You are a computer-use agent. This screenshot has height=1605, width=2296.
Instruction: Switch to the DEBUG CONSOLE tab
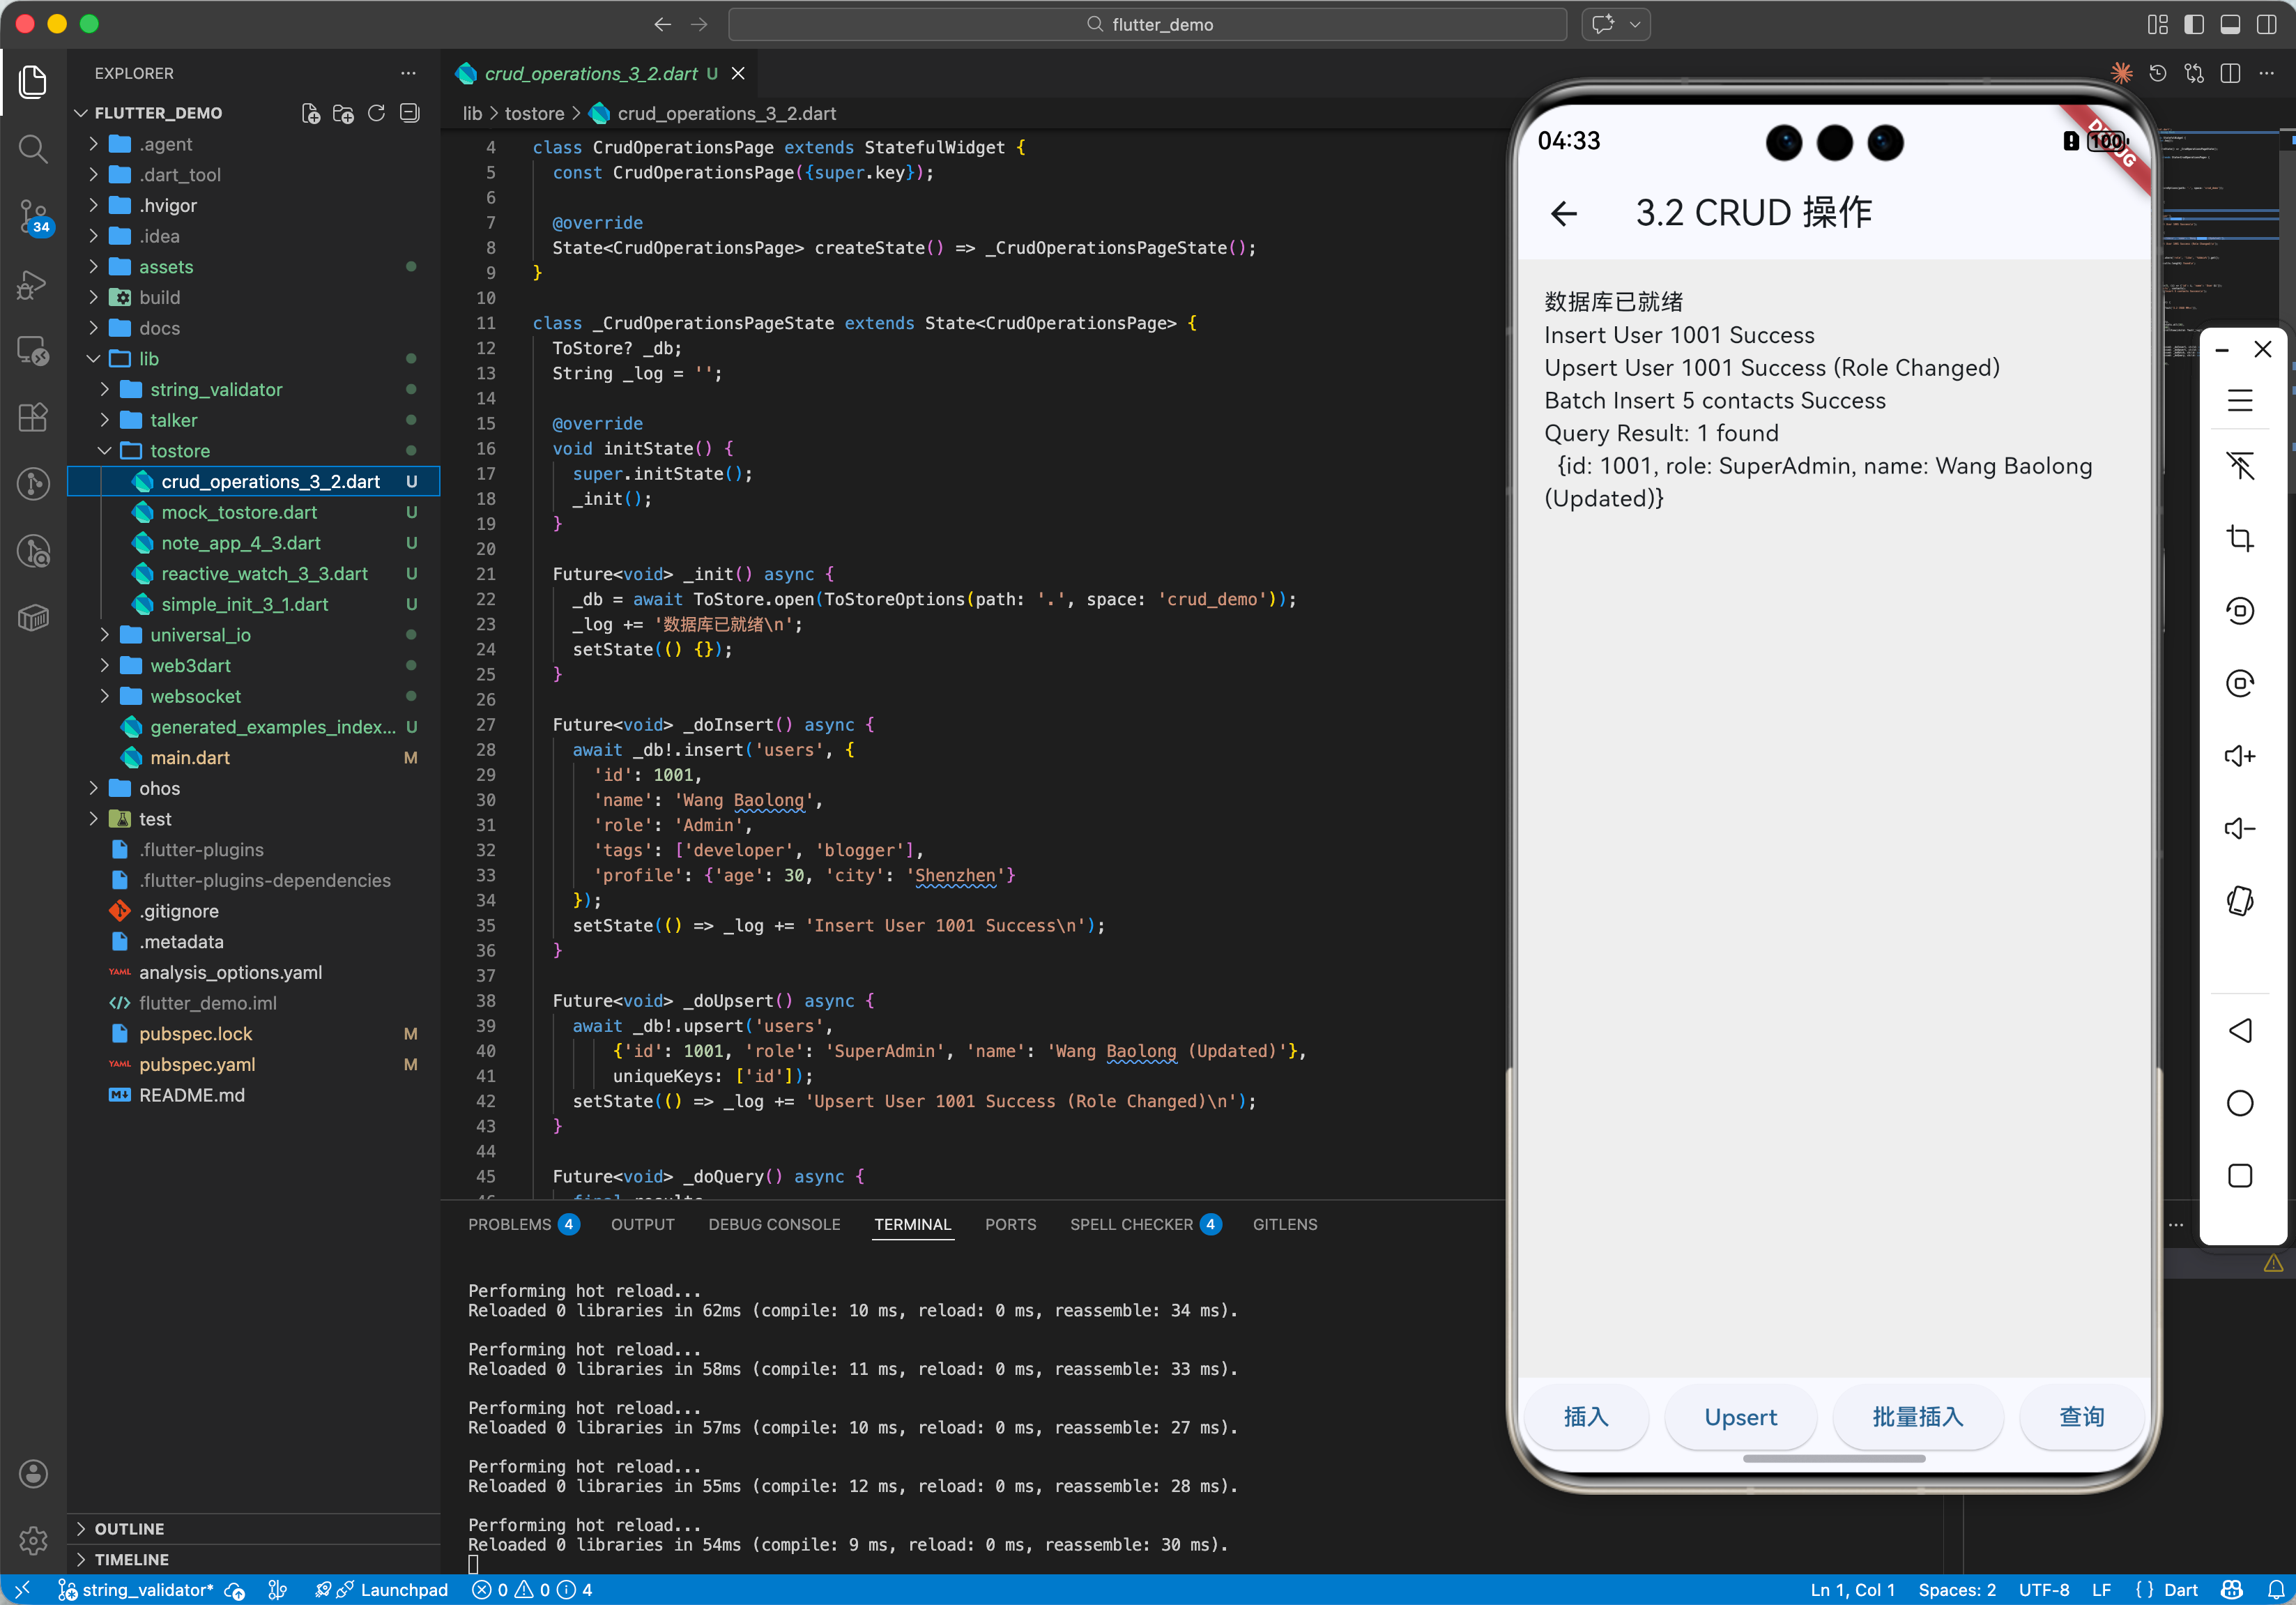click(774, 1224)
